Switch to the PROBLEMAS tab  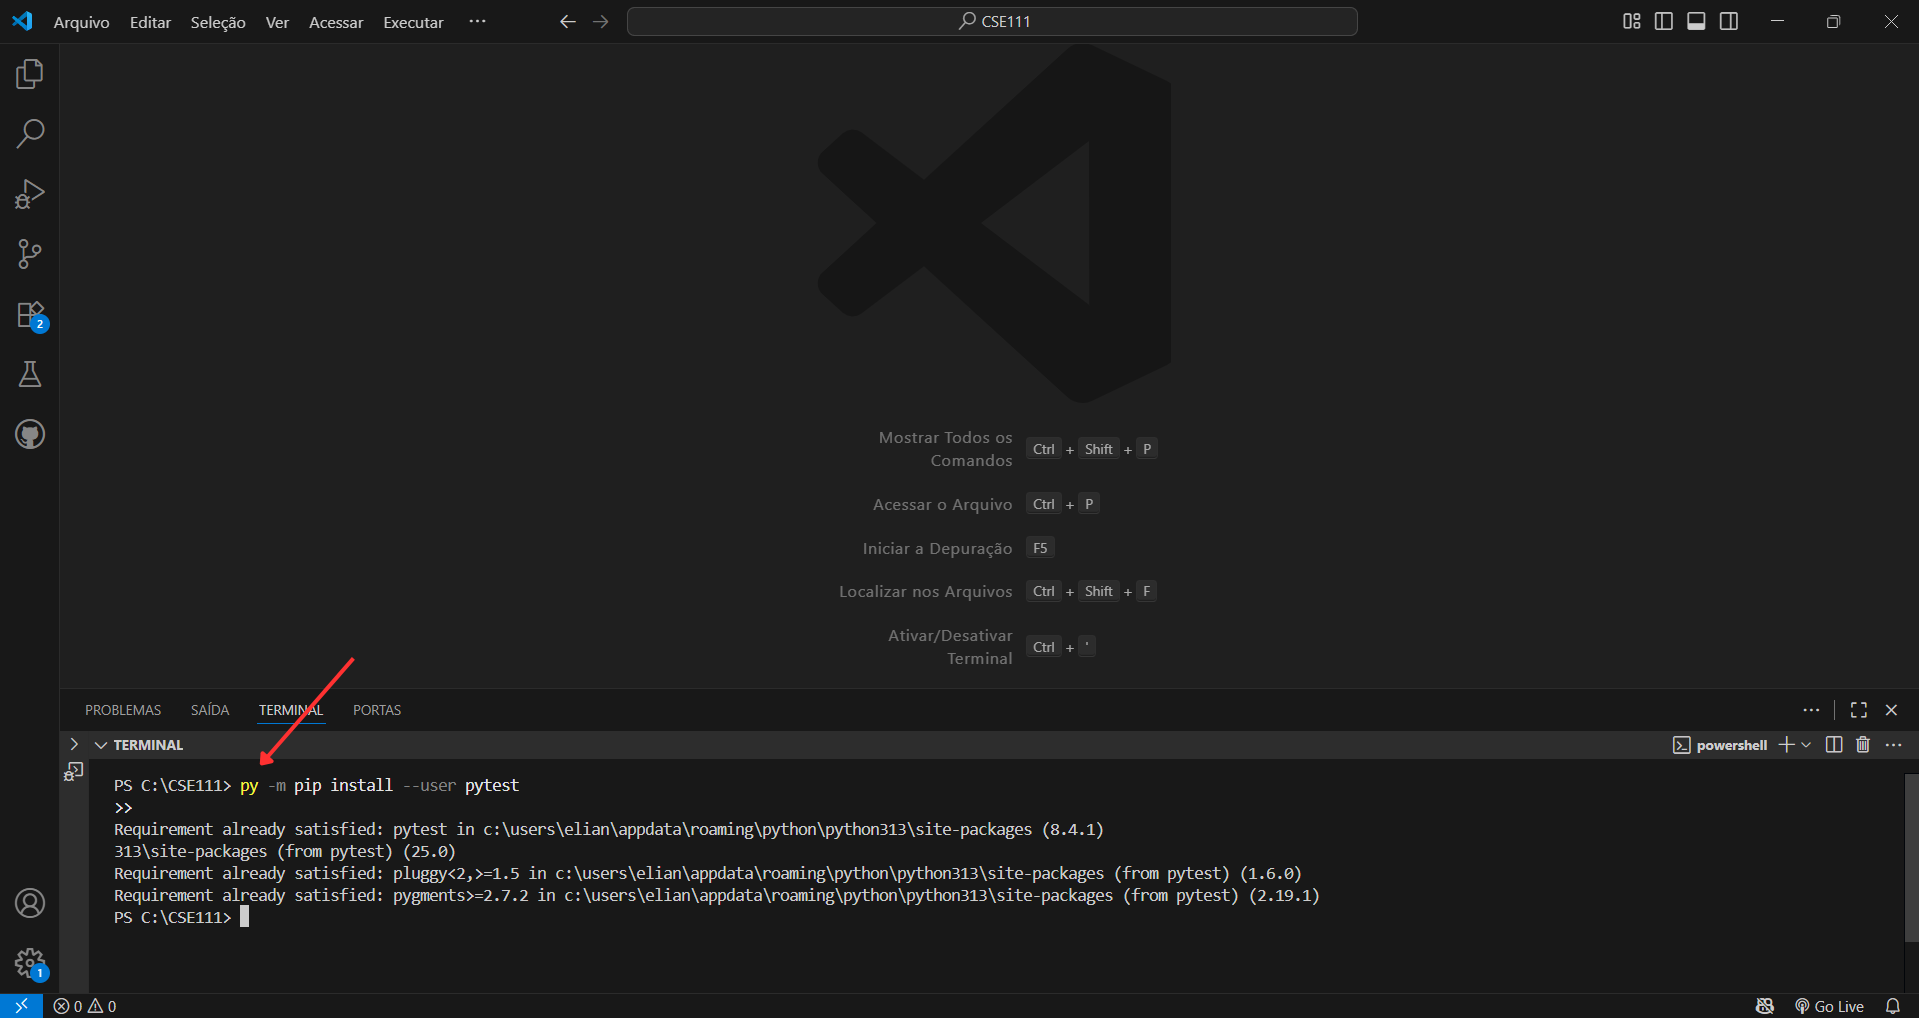coord(123,710)
